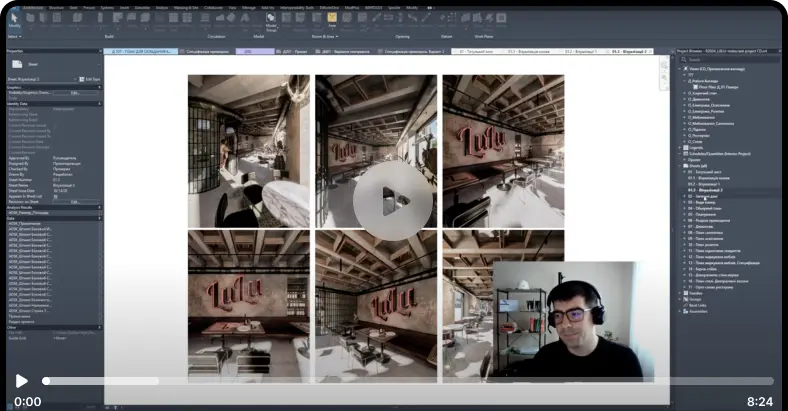Open the Massing & Site ribbon tab

point(185,8)
